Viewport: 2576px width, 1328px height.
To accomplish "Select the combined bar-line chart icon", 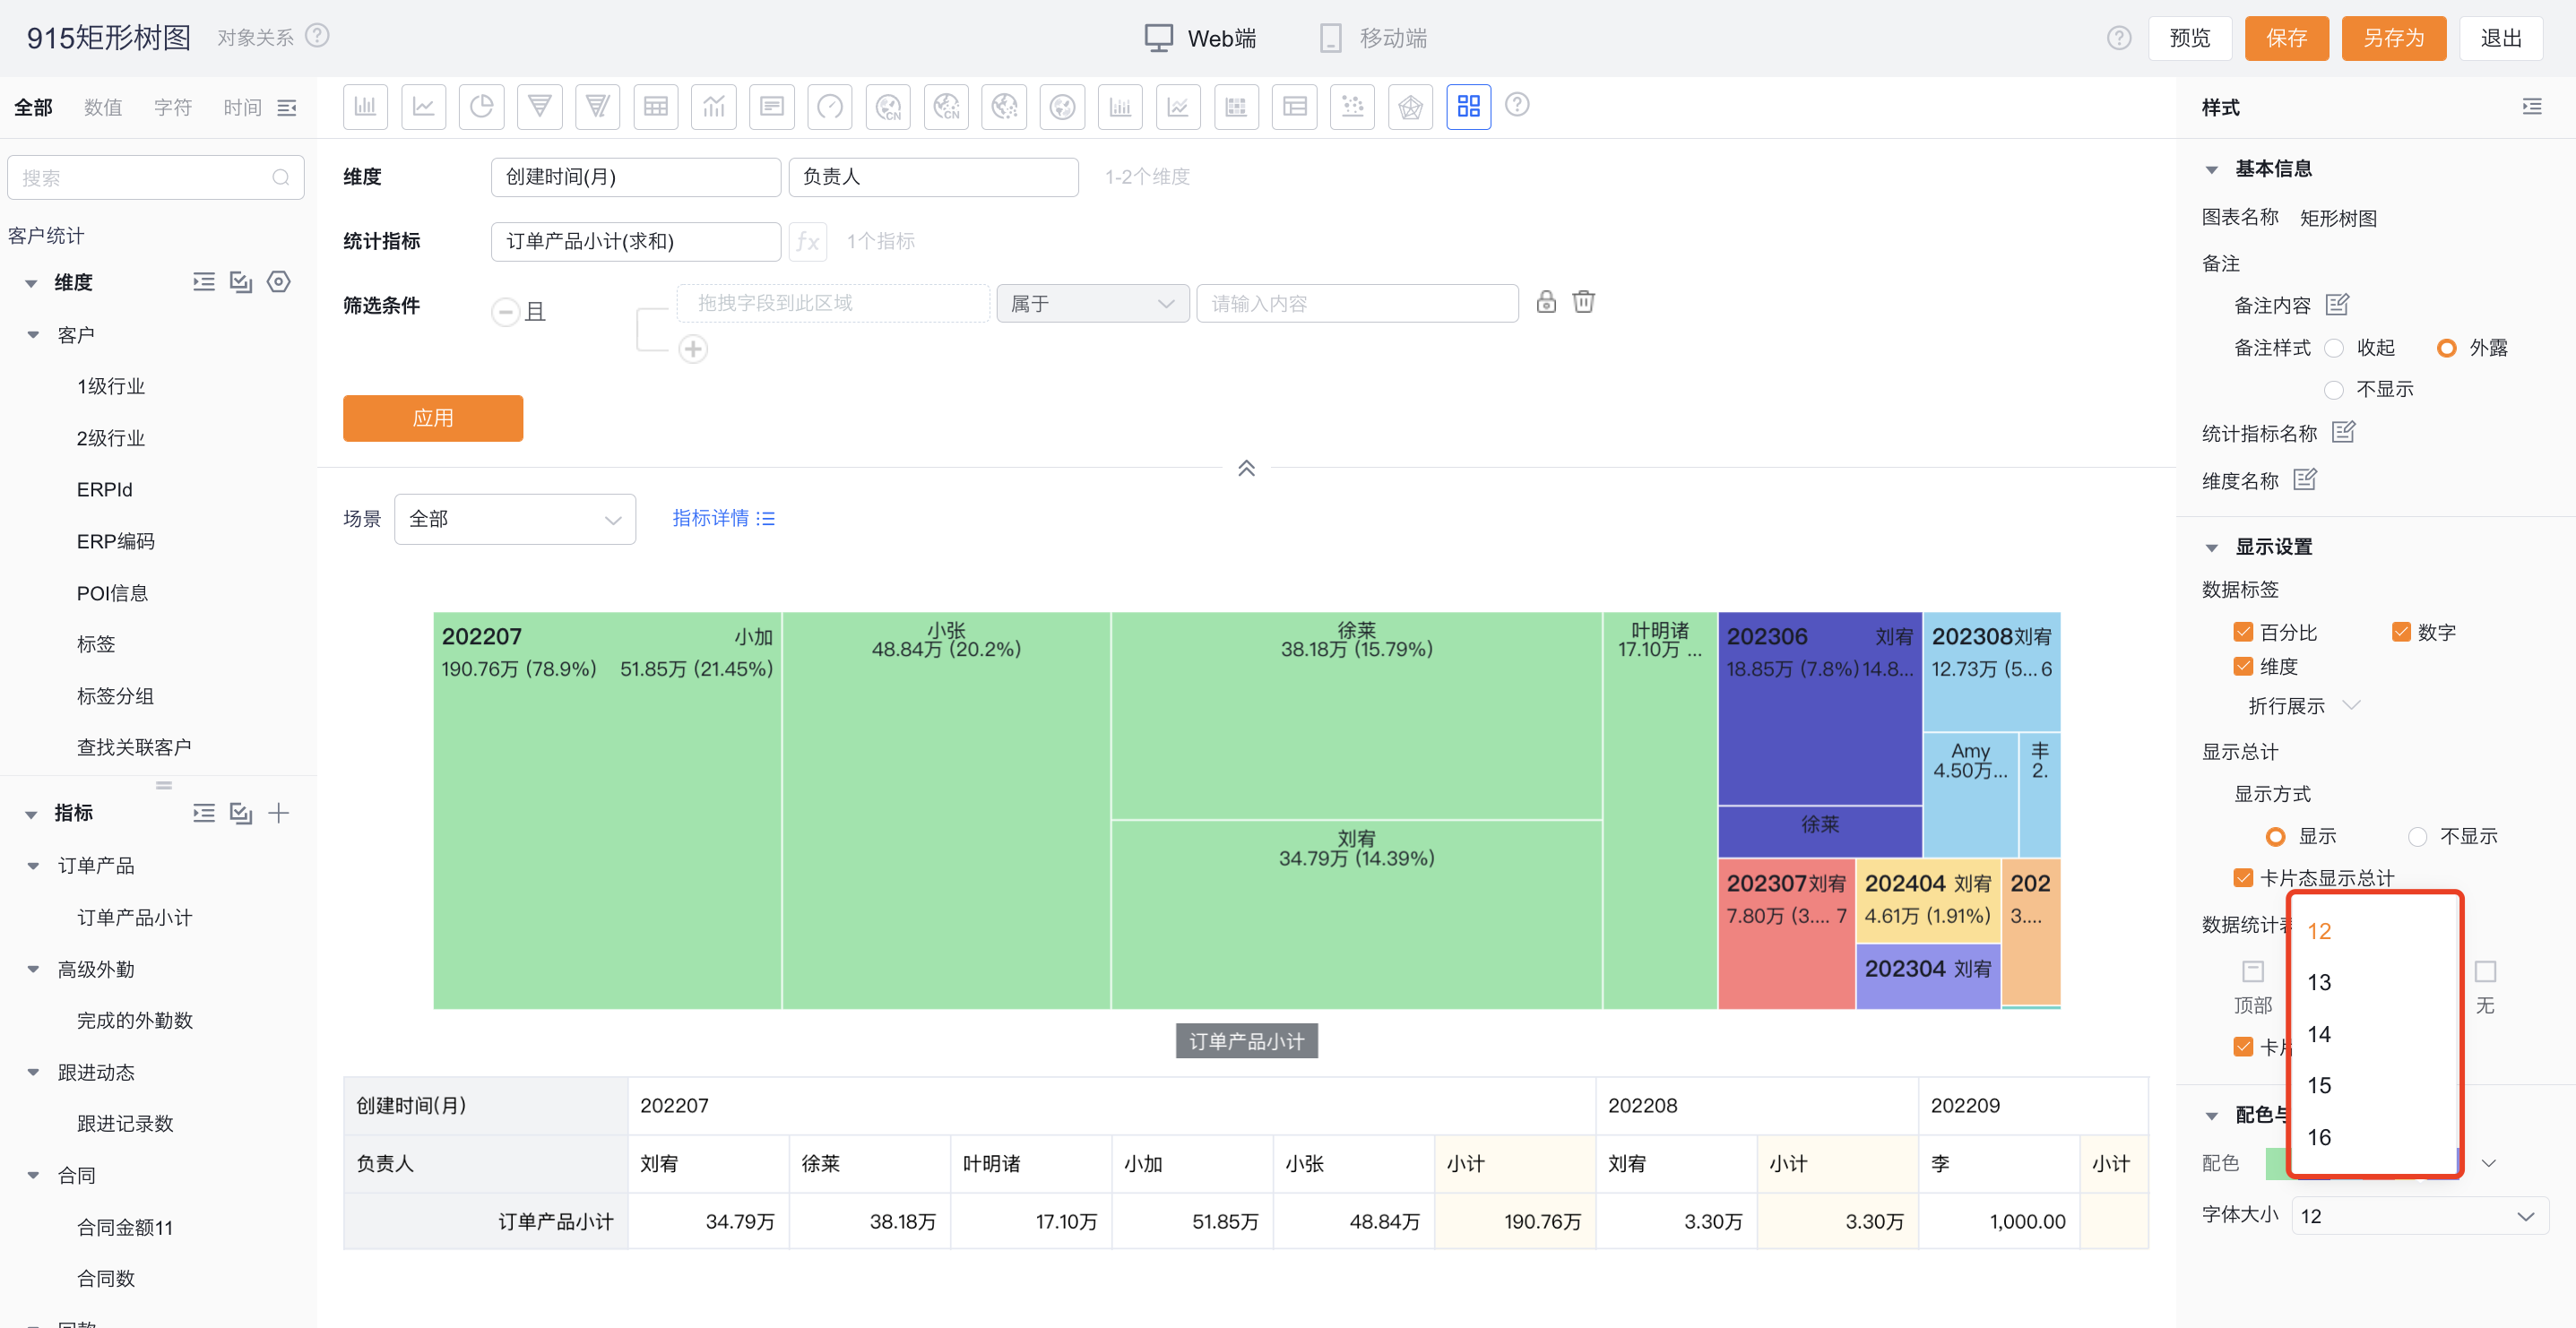I will click(714, 106).
